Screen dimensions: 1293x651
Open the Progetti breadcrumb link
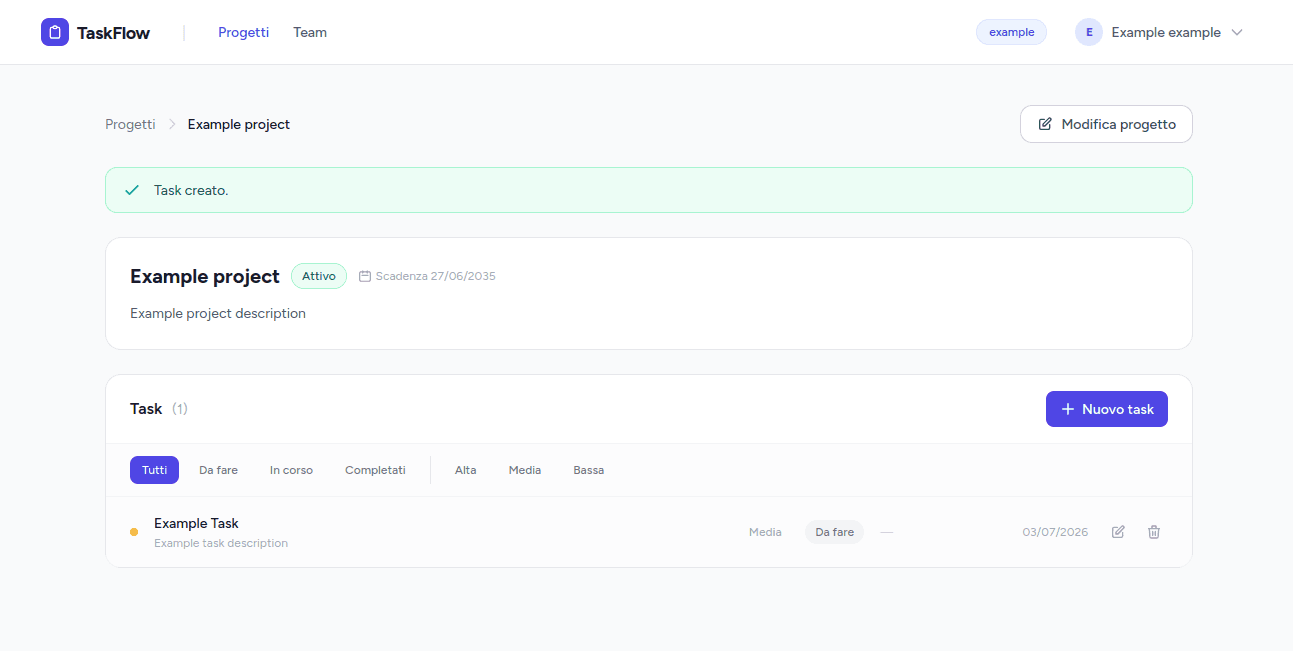(130, 125)
